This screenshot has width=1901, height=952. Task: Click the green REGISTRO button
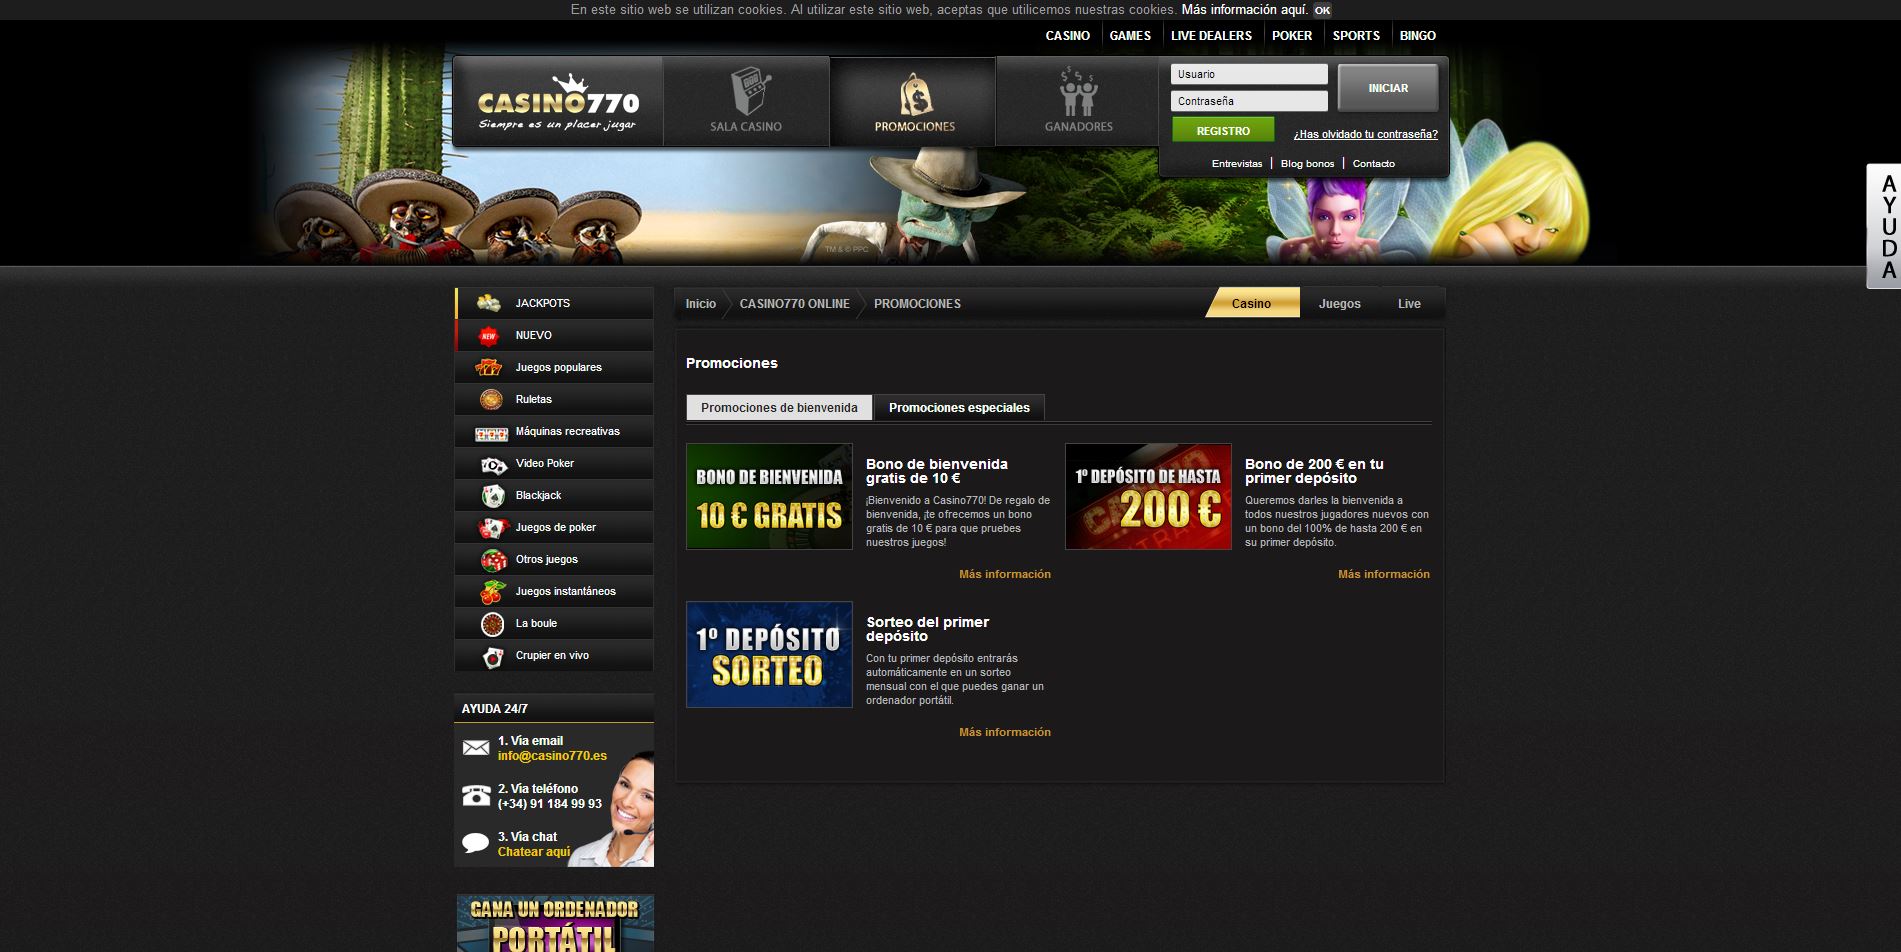[1223, 130]
